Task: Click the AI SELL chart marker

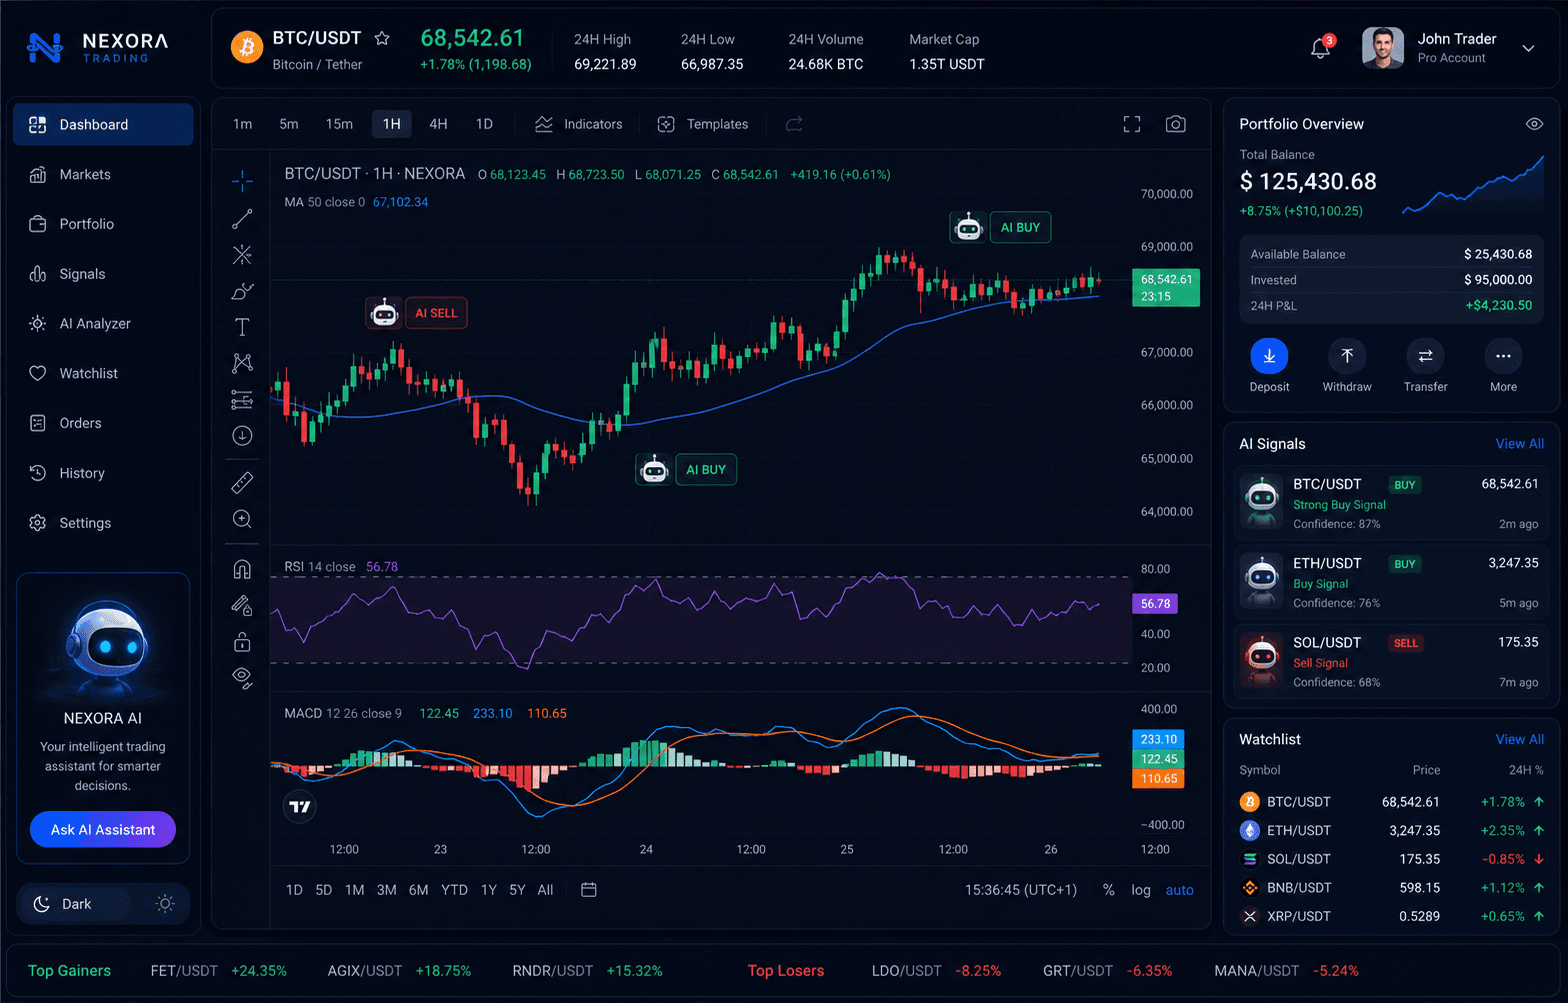Action: [436, 313]
